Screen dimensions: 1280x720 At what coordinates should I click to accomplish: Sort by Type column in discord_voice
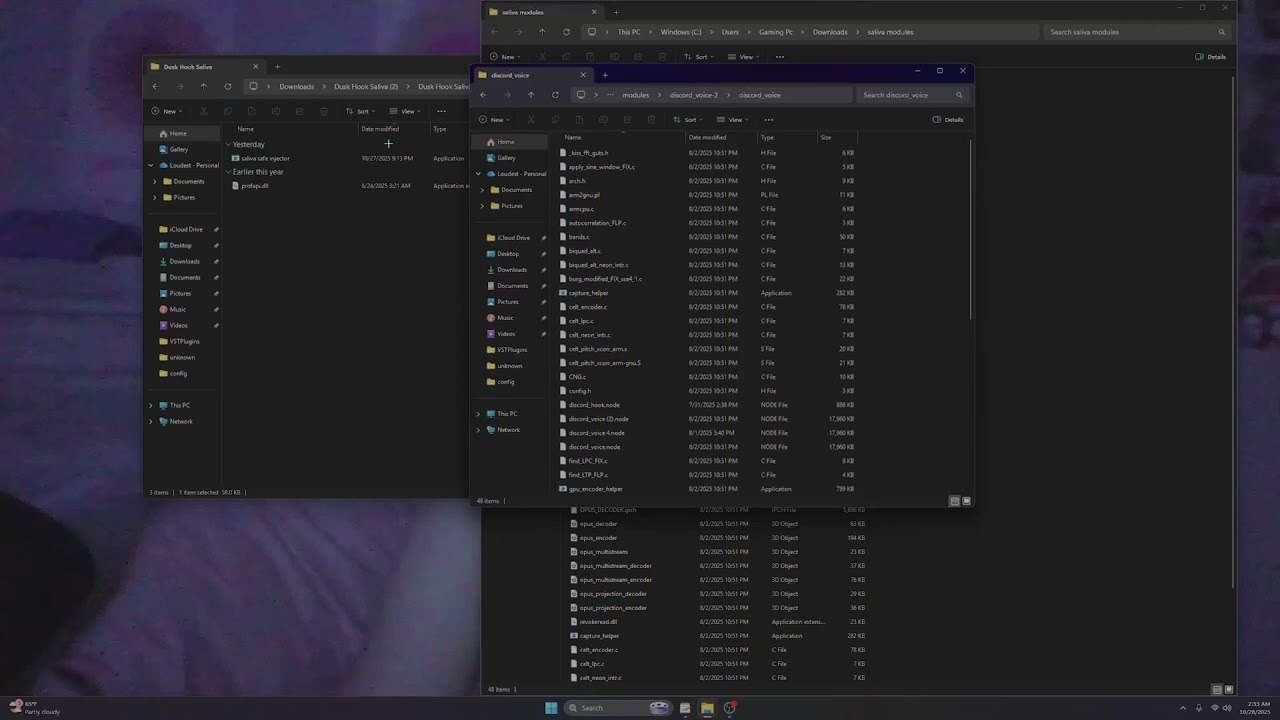click(767, 137)
